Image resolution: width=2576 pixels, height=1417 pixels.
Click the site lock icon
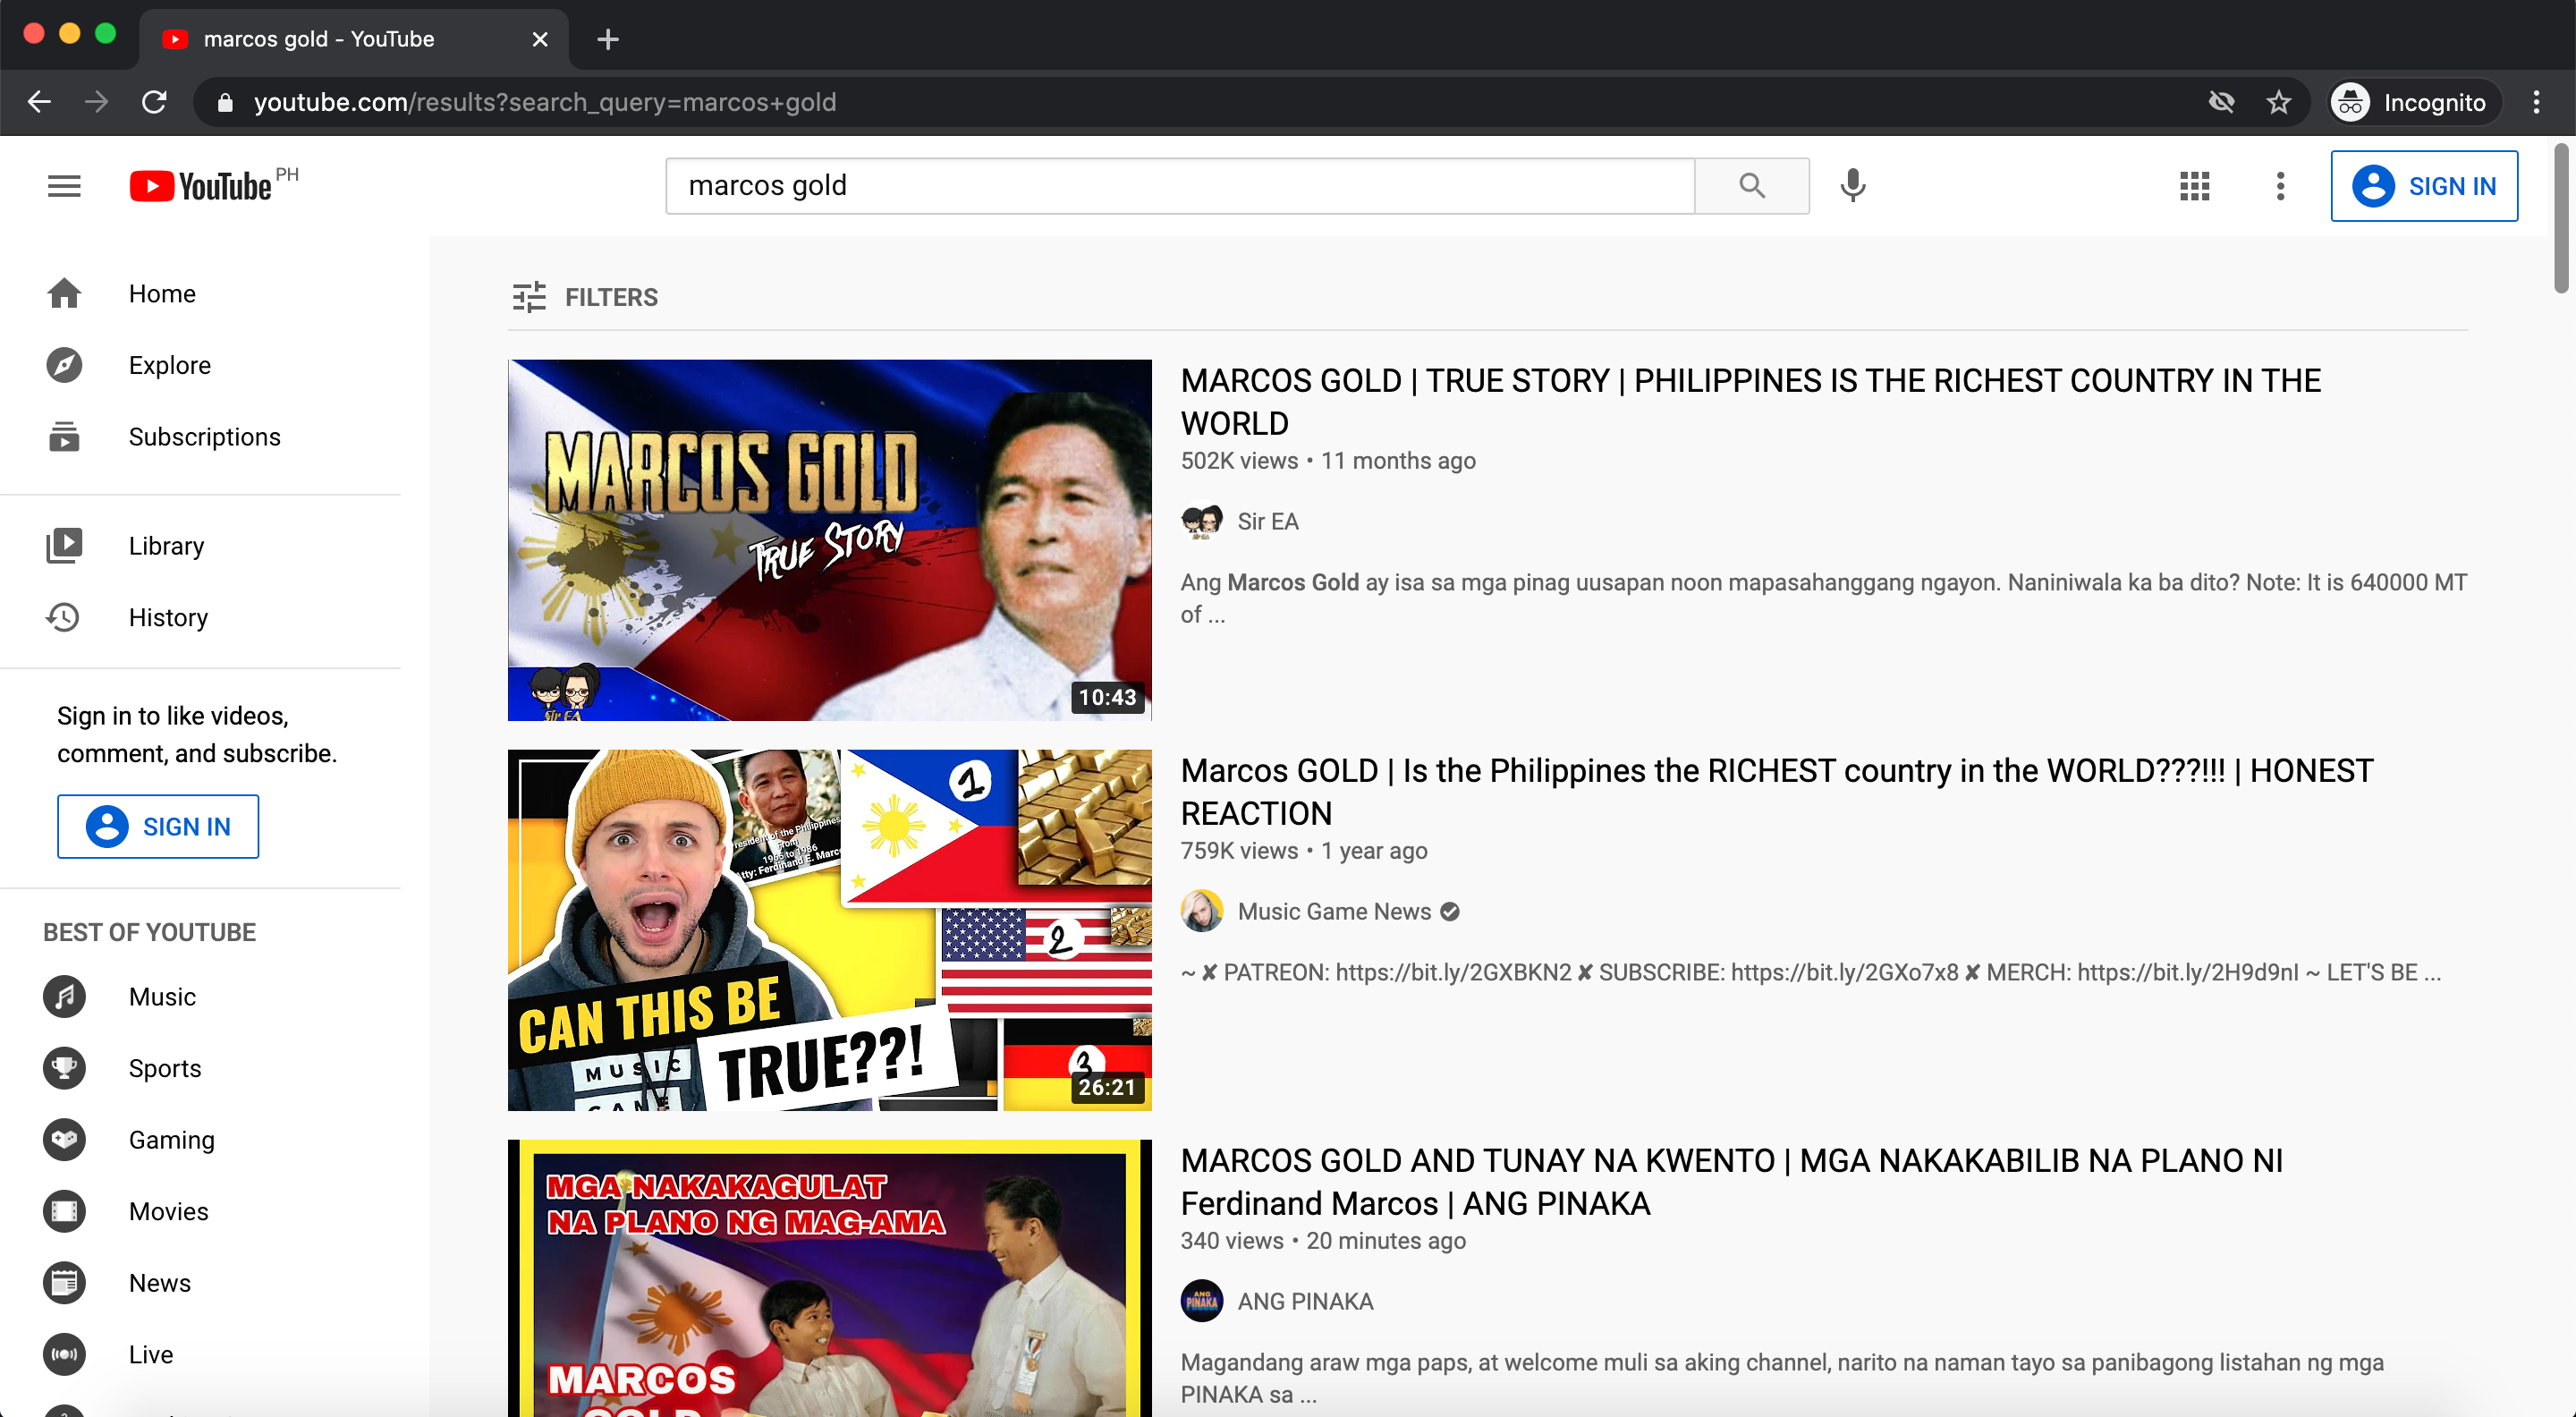(x=225, y=102)
